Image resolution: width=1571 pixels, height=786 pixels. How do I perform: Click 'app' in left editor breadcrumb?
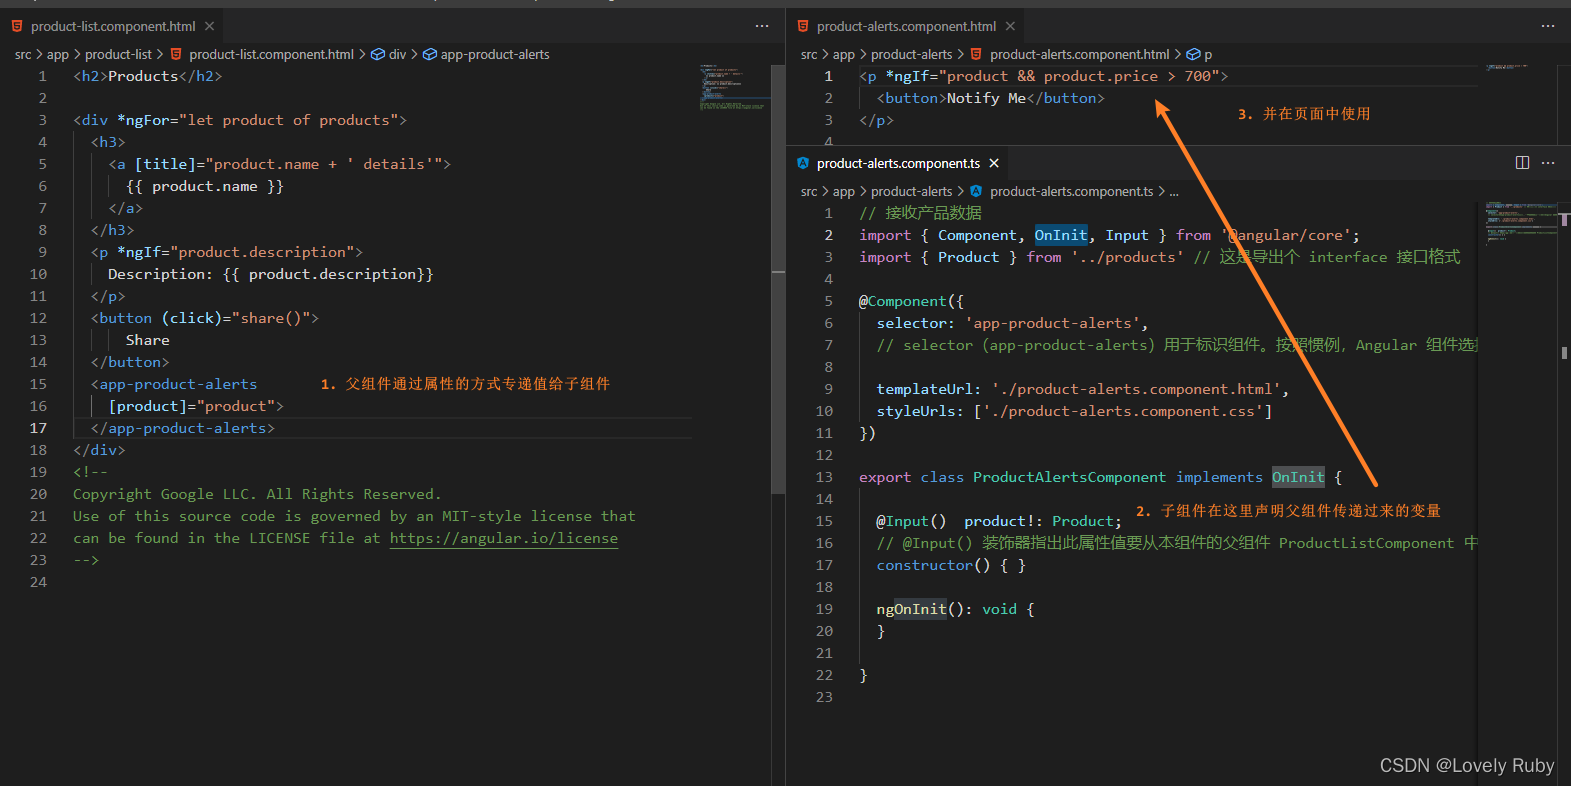click(58, 54)
